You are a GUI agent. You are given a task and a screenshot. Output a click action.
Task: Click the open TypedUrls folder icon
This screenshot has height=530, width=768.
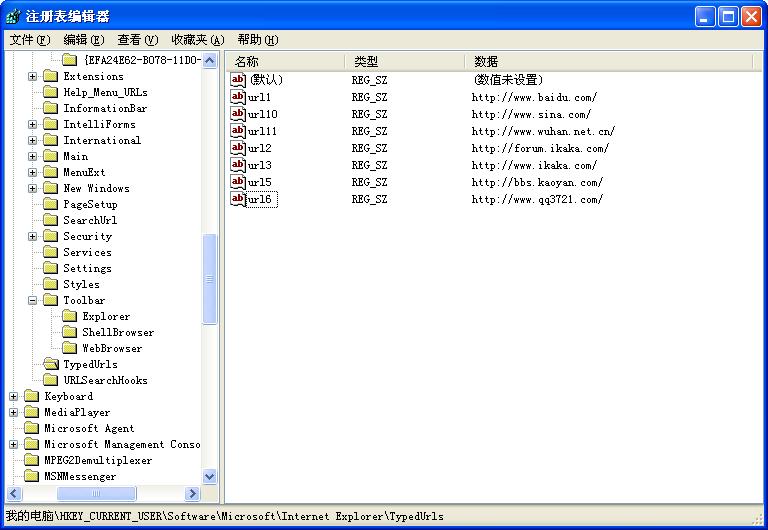[x=50, y=364]
